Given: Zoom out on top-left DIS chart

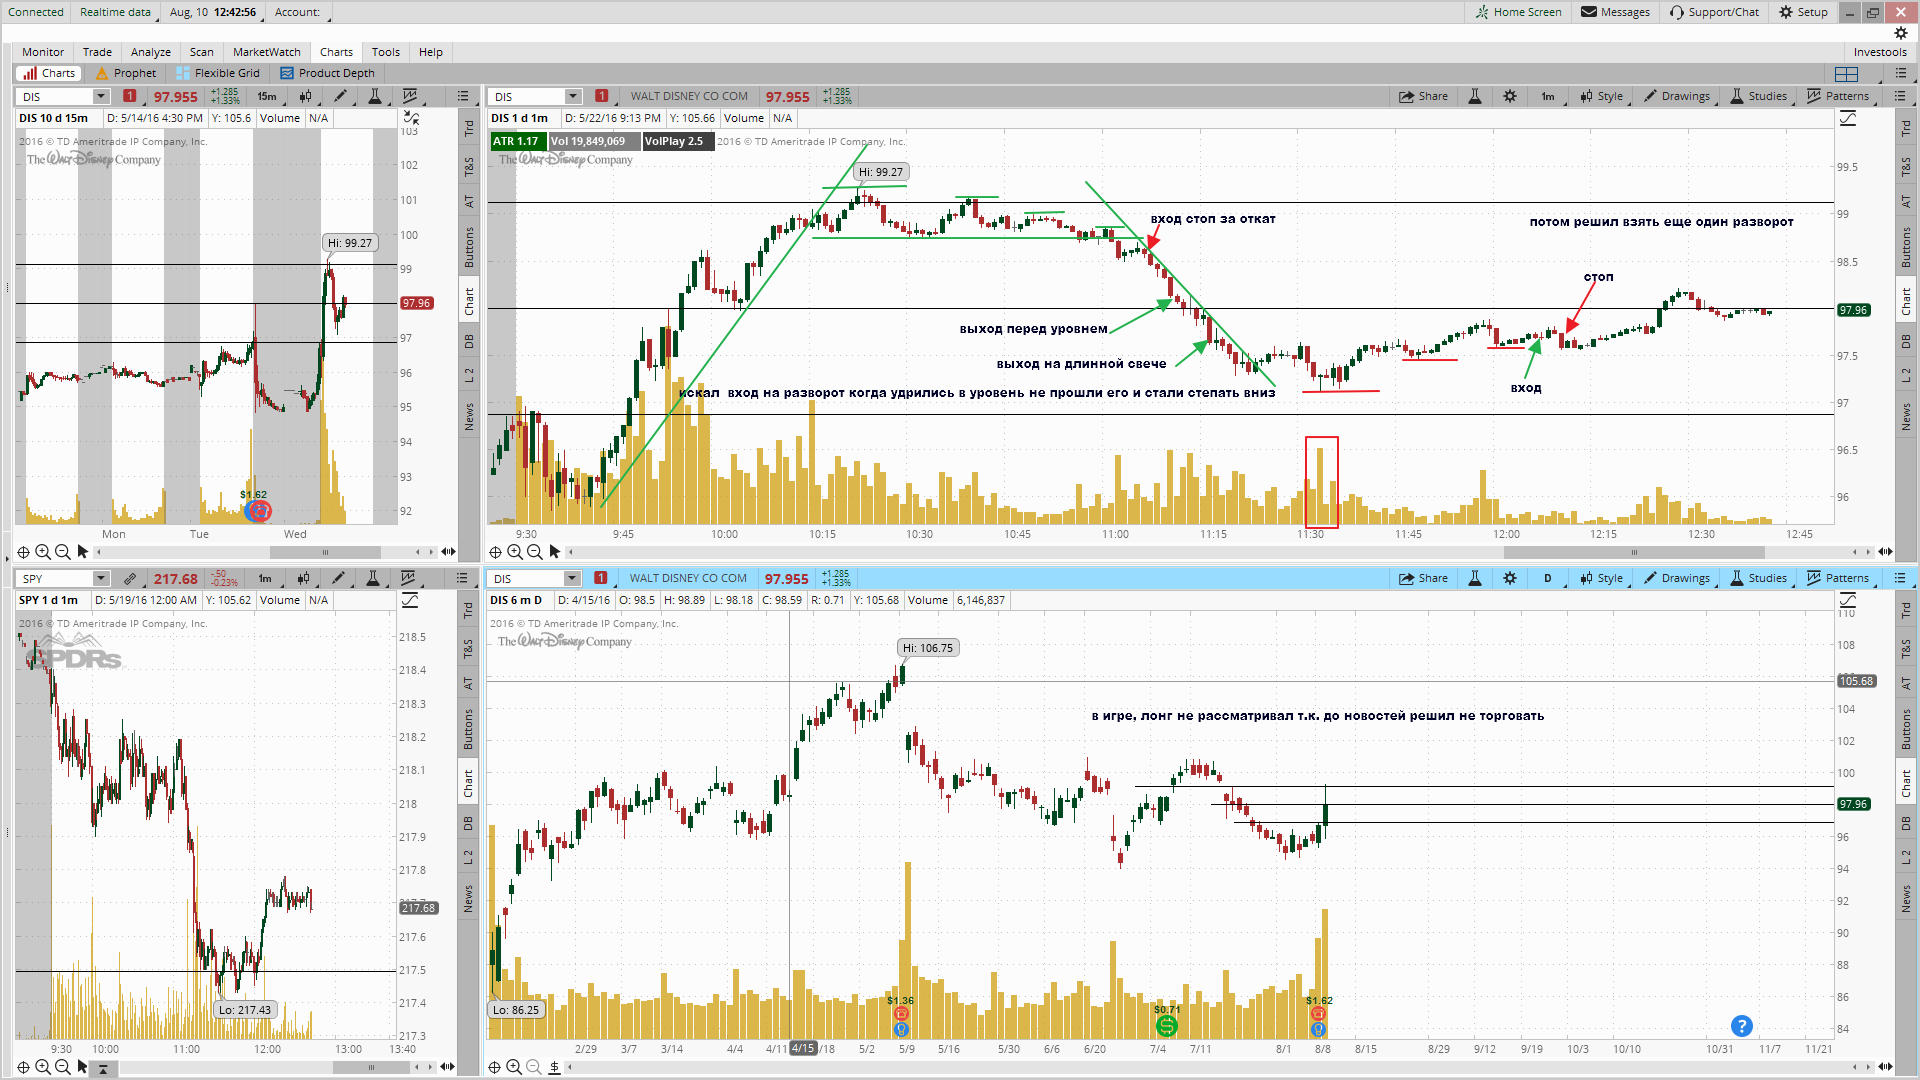Looking at the screenshot, I should (x=63, y=552).
